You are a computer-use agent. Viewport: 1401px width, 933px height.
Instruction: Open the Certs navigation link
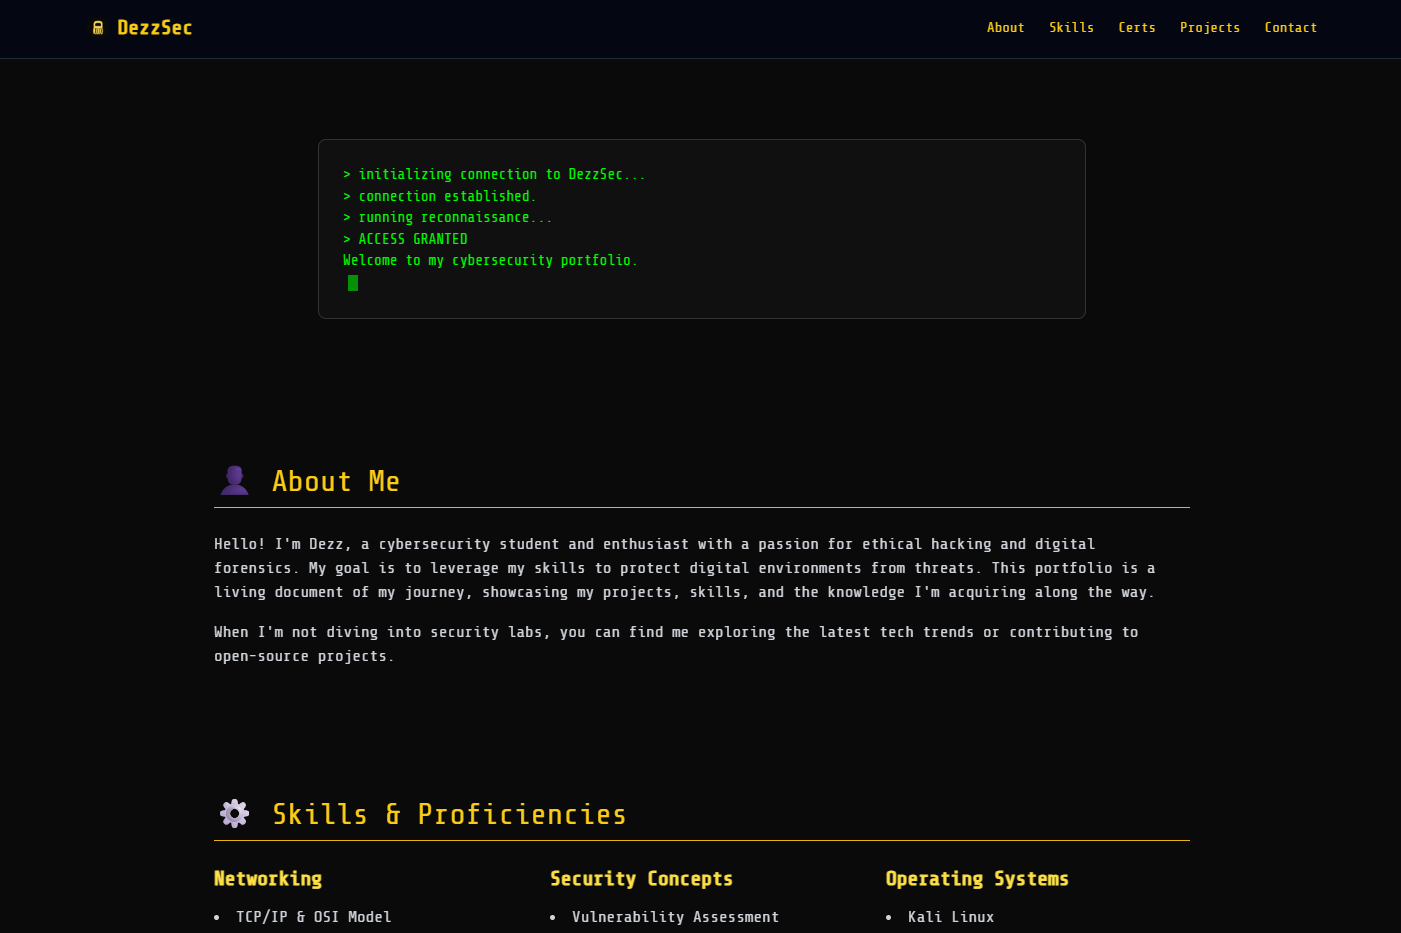coord(1136,28)
